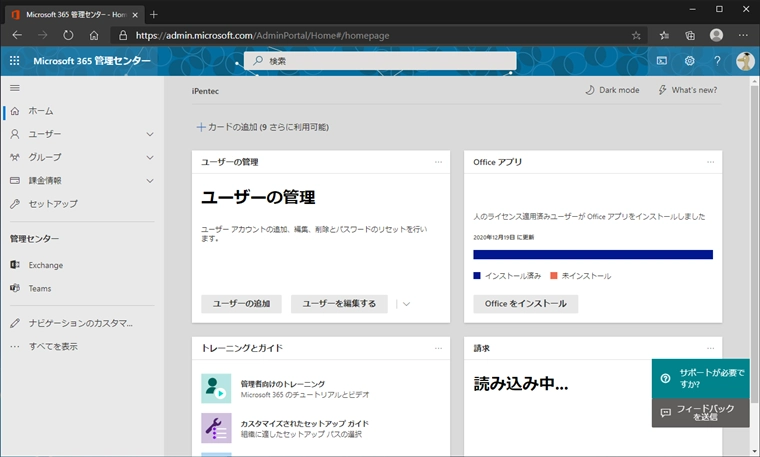Viewport: 760px width, 457px height.
Task: Click the pencil icon for navigation customization
Action: (x=15, y=323)
